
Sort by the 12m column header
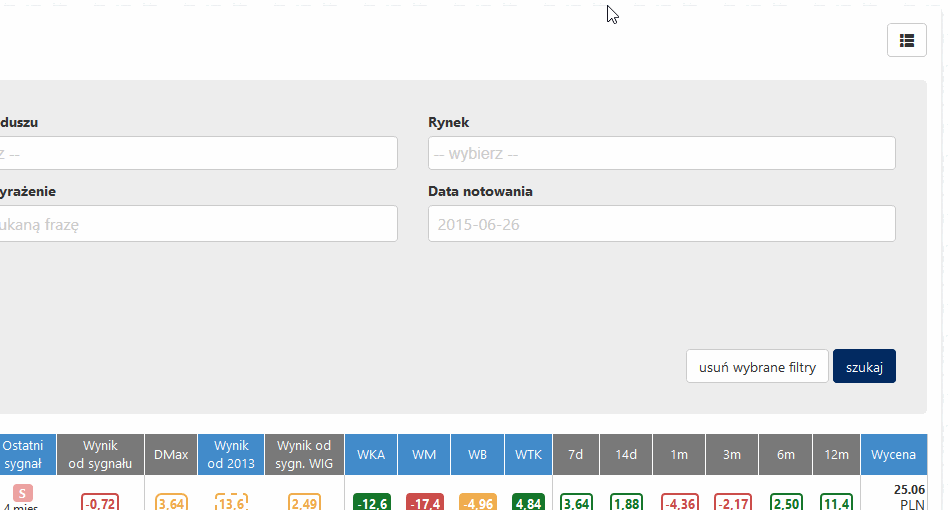pos(836,454)
